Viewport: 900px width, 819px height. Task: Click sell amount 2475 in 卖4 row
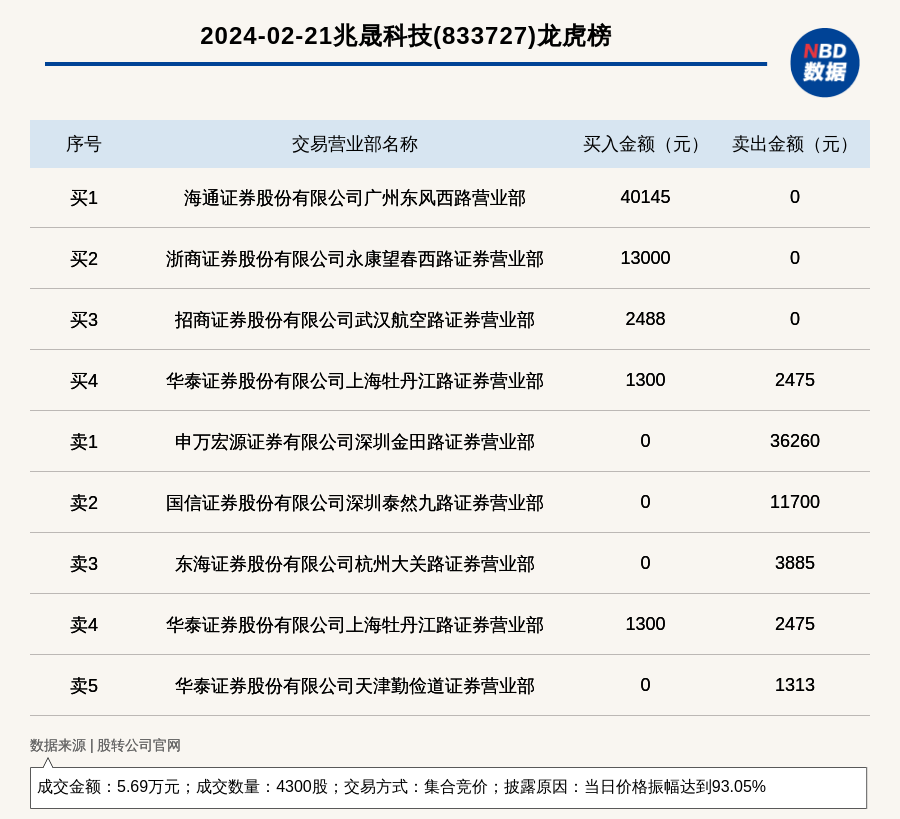click(x=794, y=624)
